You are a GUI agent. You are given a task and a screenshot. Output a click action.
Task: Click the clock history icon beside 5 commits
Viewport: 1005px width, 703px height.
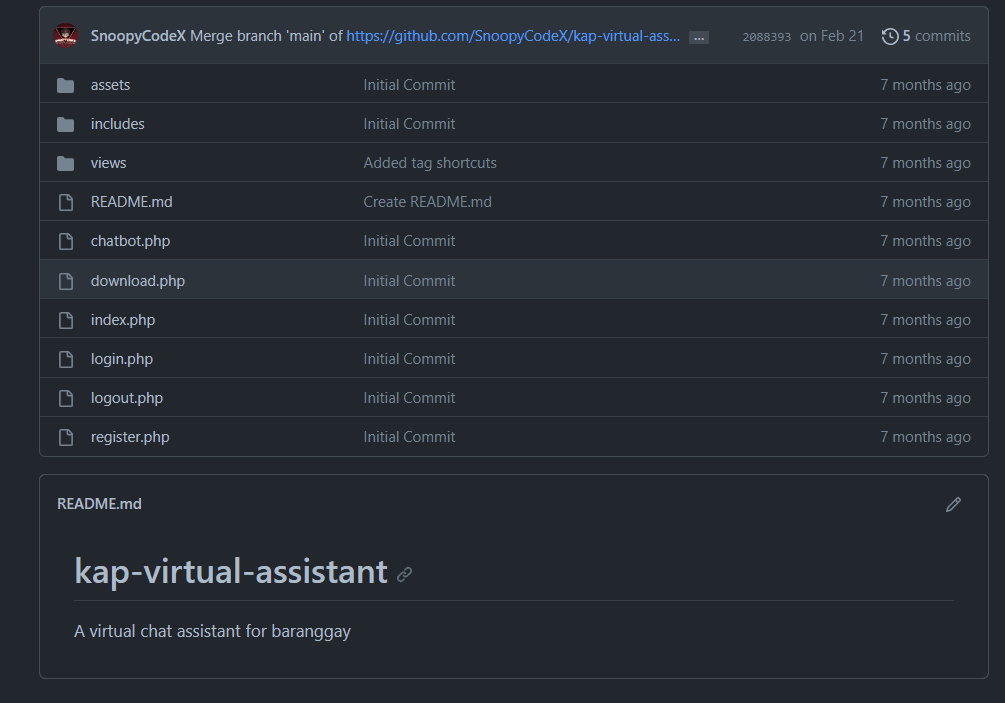pyautogui.click(x=889, y=36)
